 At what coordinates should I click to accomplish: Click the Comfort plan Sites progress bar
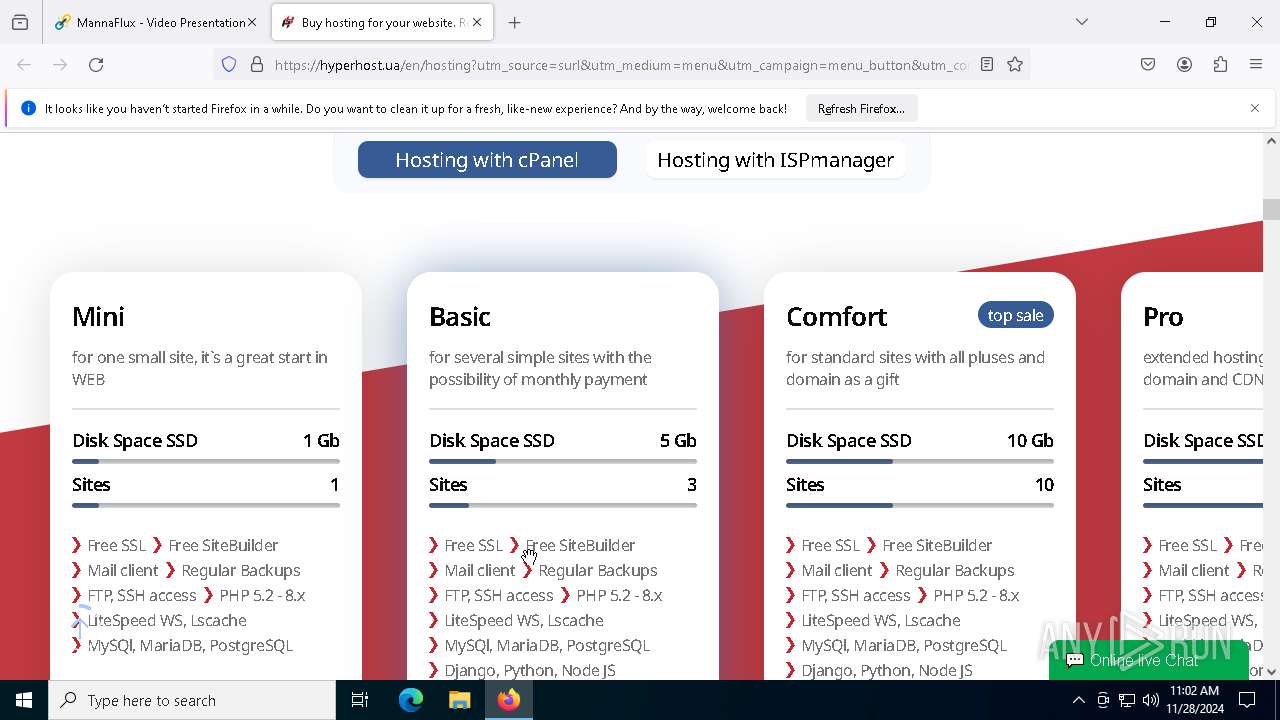click(920, 505)
